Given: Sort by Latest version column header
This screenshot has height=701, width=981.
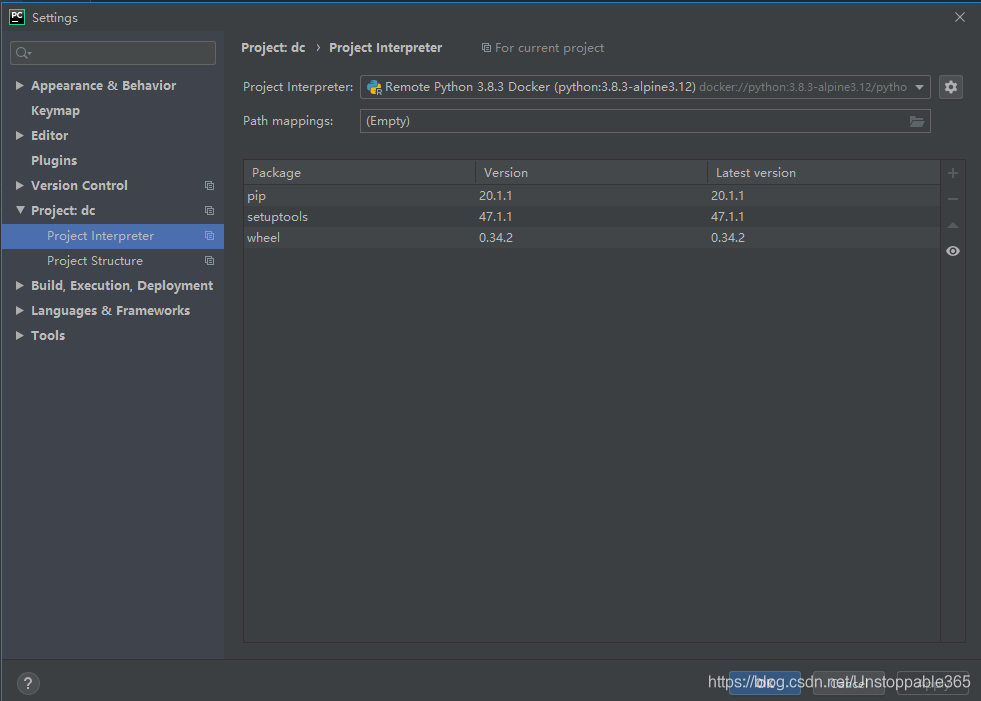Looking at the screenshot, I should (823, 173).
